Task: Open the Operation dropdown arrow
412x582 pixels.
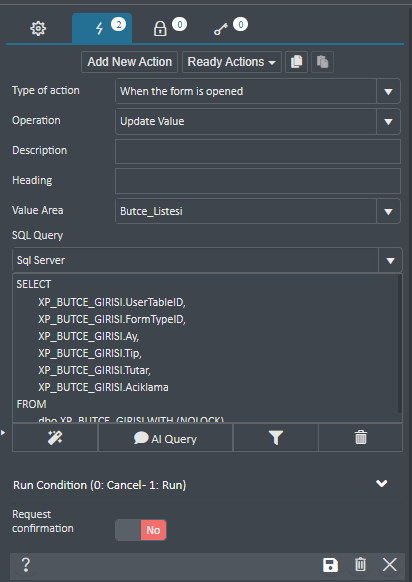Action: point(388,121)
